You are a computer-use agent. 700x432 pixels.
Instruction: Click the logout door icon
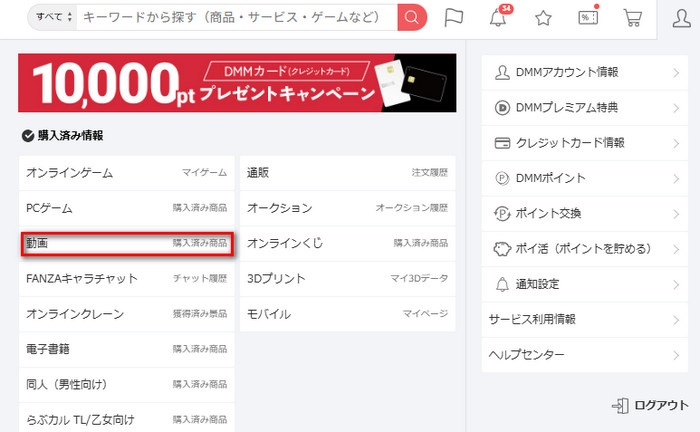pyautogui.click(x=621, y=406)
